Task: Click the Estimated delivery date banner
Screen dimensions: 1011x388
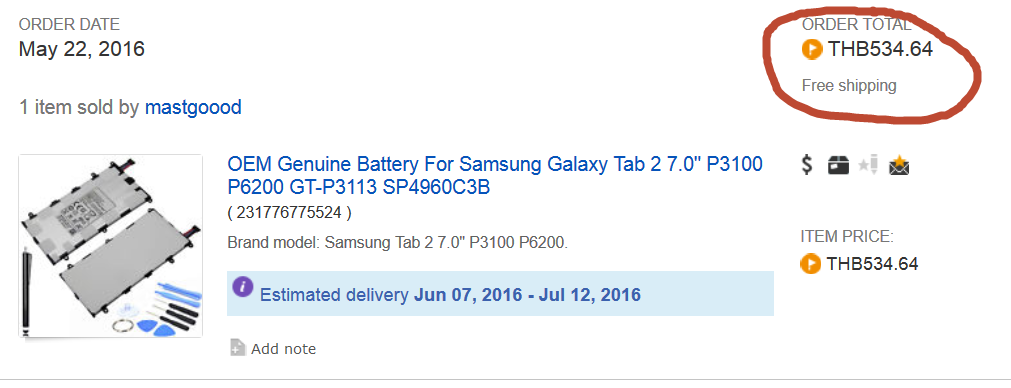Action: 500,293
